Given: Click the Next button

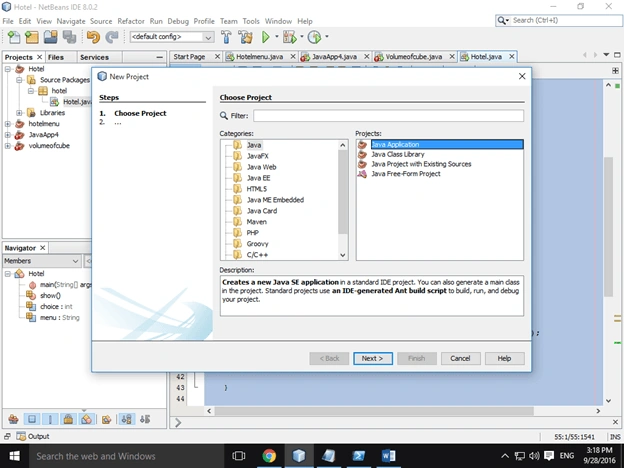Looking at the screenshot, I should (x=373, y=358).
